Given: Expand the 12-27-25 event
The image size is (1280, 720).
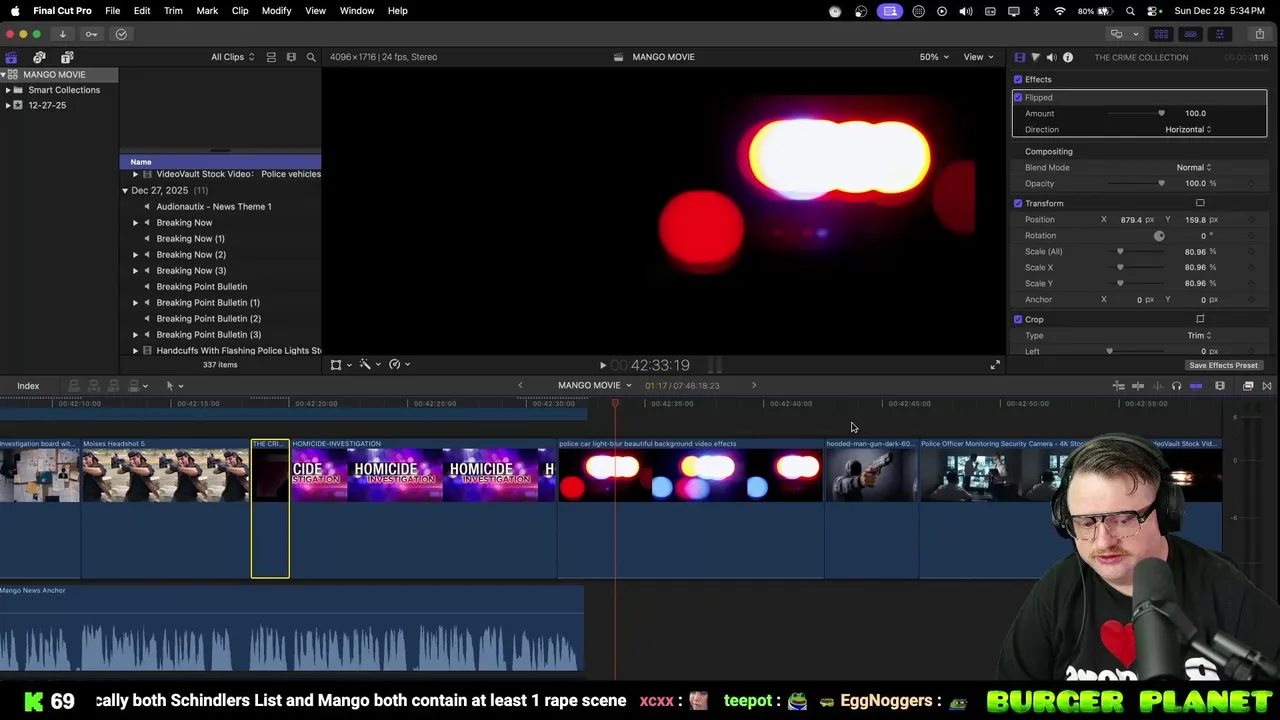Looking at the screenshot, I should click(8, 106).
